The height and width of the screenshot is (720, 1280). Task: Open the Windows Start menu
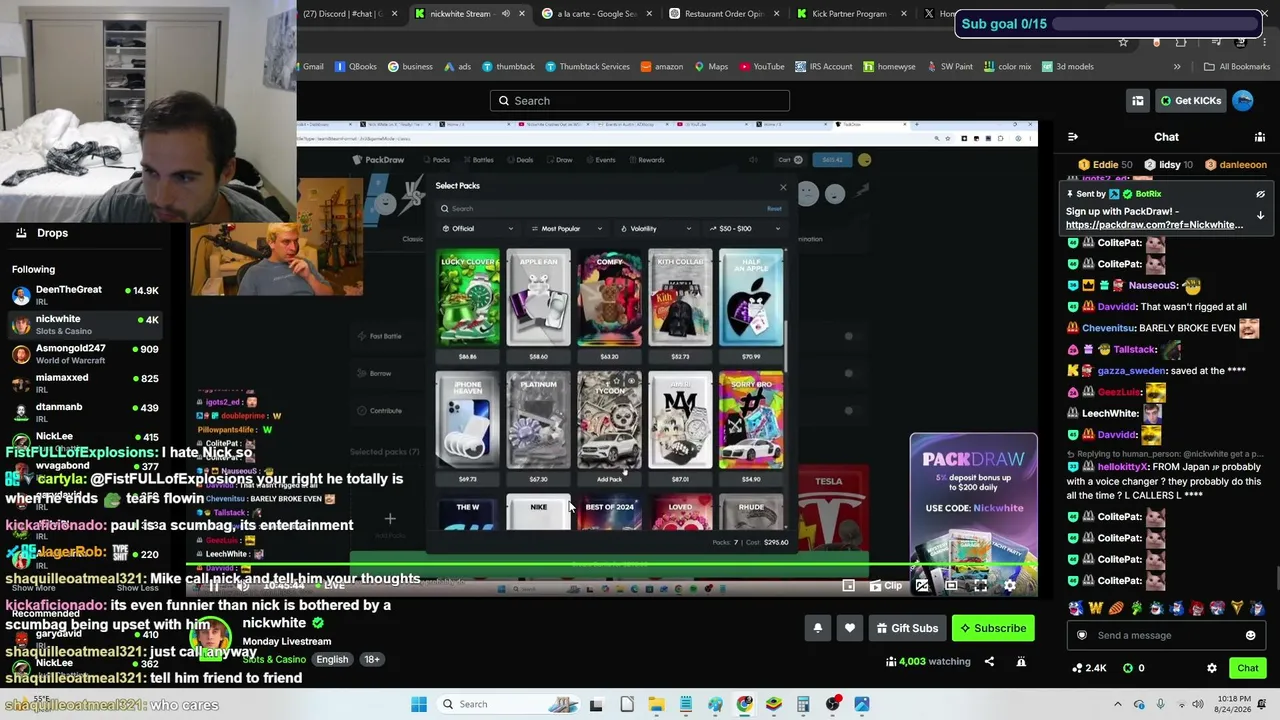tap(419, 704)
